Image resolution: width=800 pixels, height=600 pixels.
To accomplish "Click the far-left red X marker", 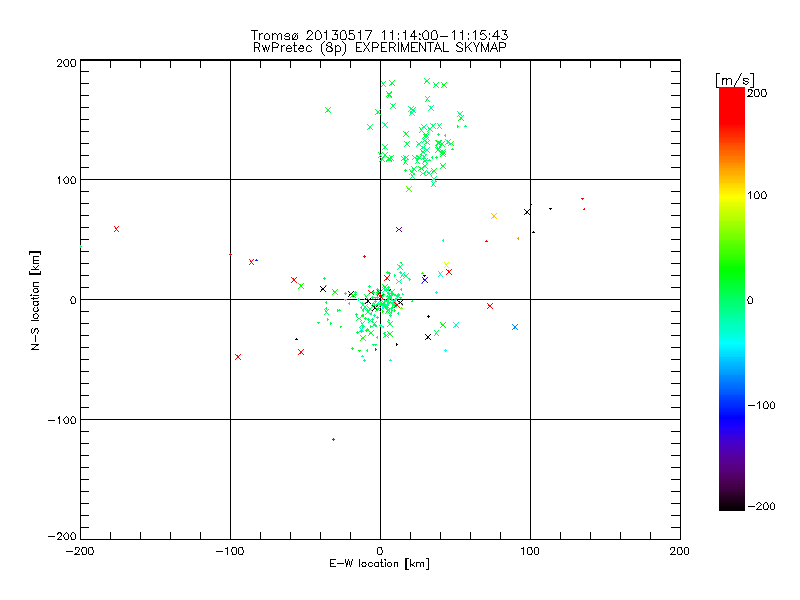I will (116, 229).
